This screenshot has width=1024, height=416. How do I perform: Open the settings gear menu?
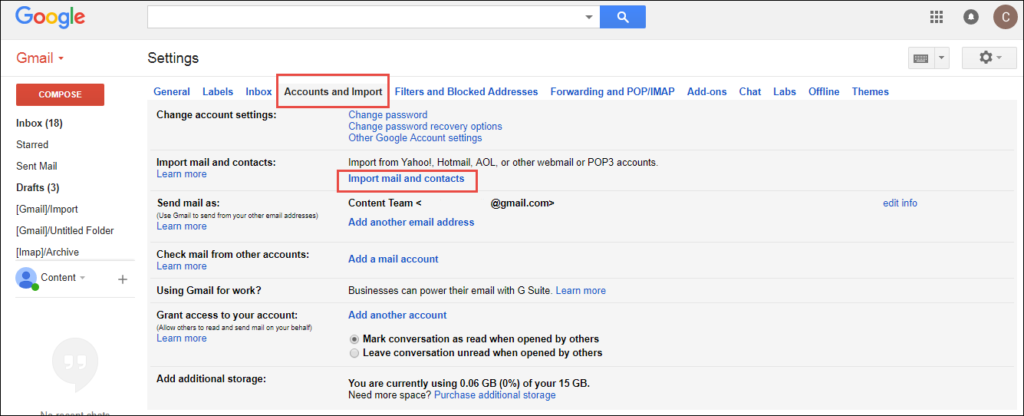click(x=989, y=58)
